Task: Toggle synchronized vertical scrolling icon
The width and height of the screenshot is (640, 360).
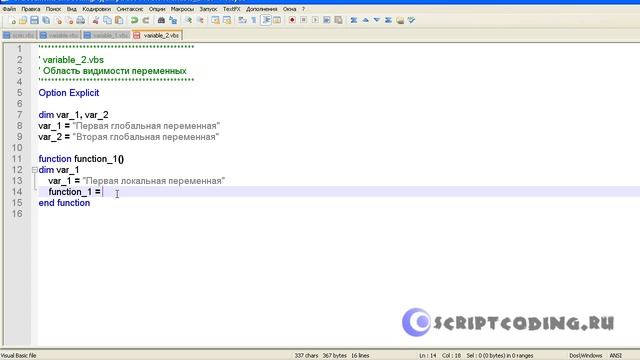Action: click(215, 20)
